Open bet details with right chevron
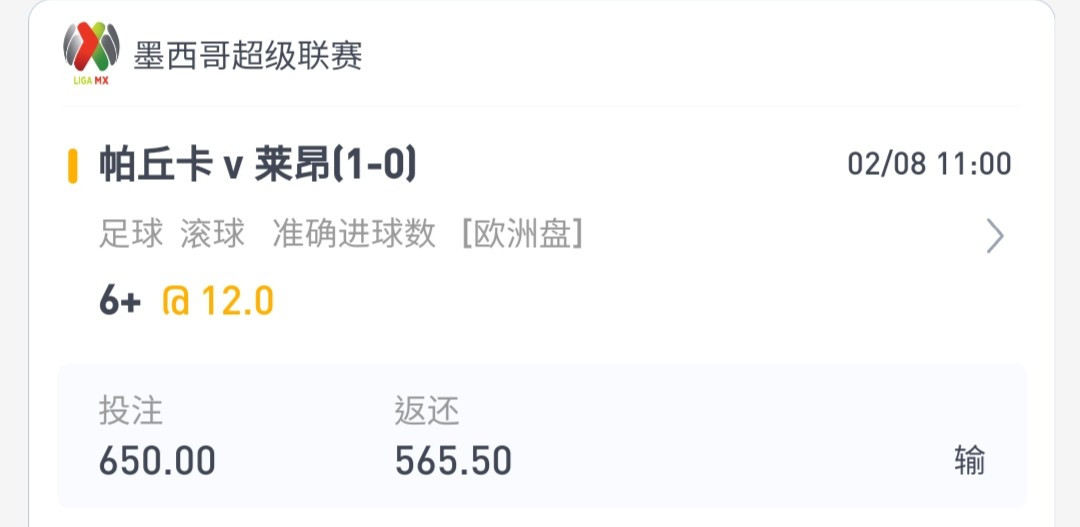Screen dimensions: 1080x527 (x=995, y=236)
